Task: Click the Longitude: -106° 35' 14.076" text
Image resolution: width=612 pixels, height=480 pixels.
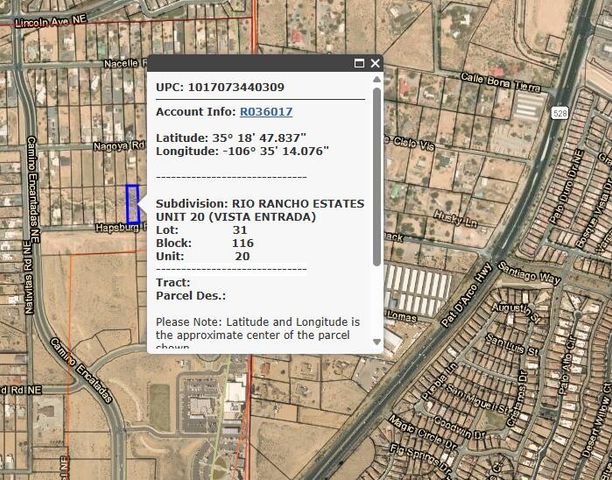Action: pyautogui.click(x=242, y=151)
